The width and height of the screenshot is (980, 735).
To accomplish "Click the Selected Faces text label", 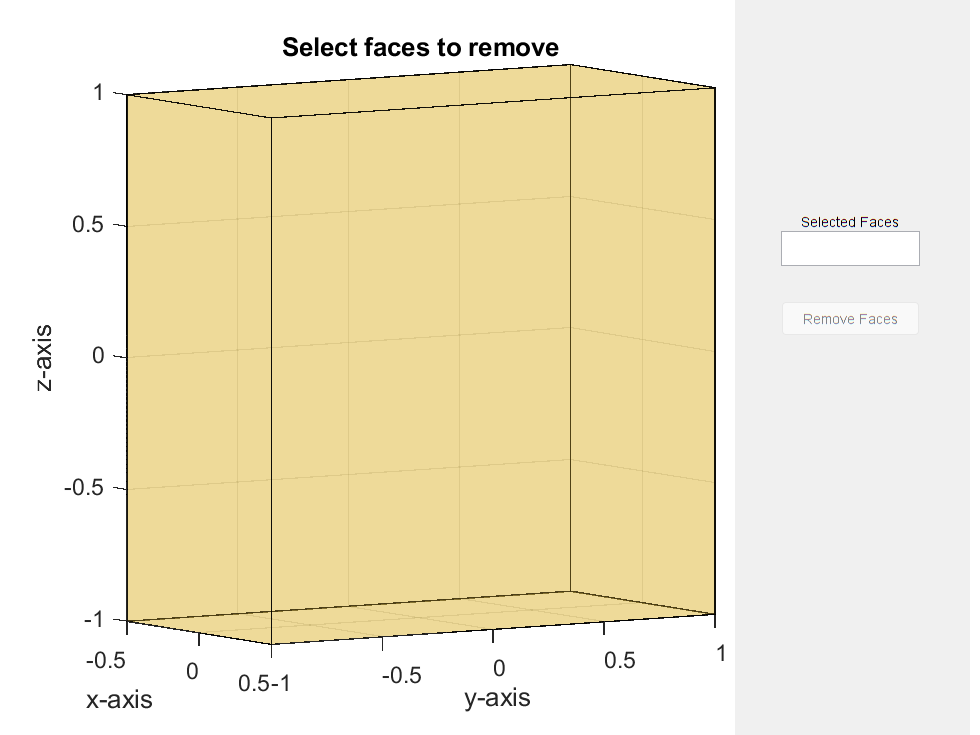I will (849, 222).
